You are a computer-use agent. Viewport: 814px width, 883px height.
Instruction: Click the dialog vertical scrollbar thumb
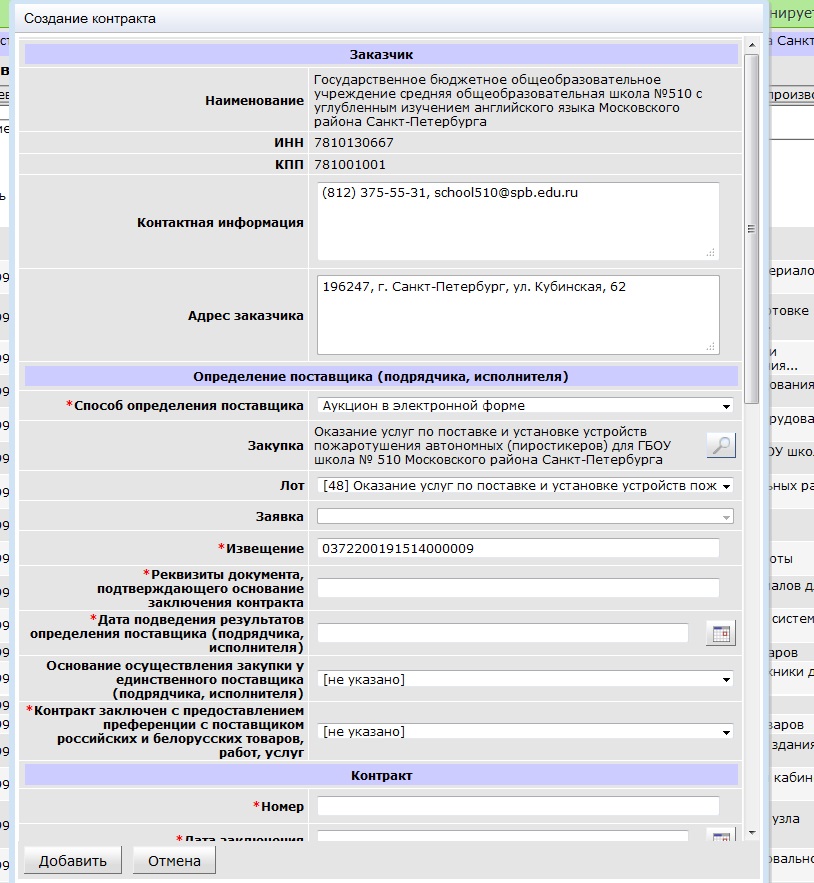coord(751,229)
